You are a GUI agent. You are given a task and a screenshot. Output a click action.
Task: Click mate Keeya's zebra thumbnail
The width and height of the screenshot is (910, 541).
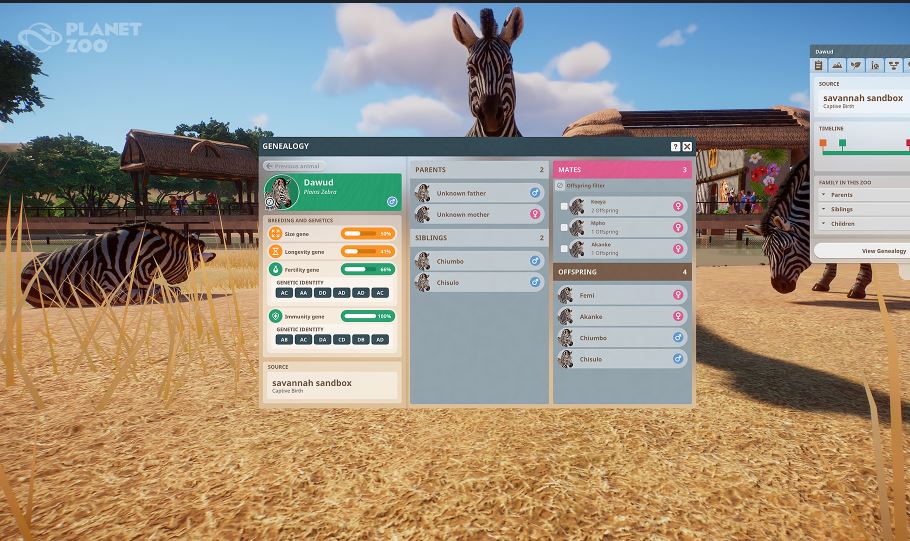click(x=577, y=206)
